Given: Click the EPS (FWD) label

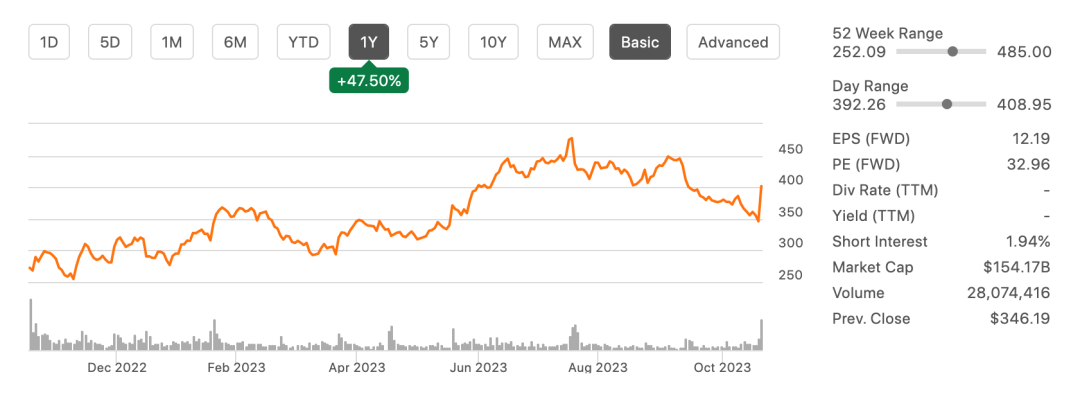Looking at the screenshot, I should [x=871, y=139].
